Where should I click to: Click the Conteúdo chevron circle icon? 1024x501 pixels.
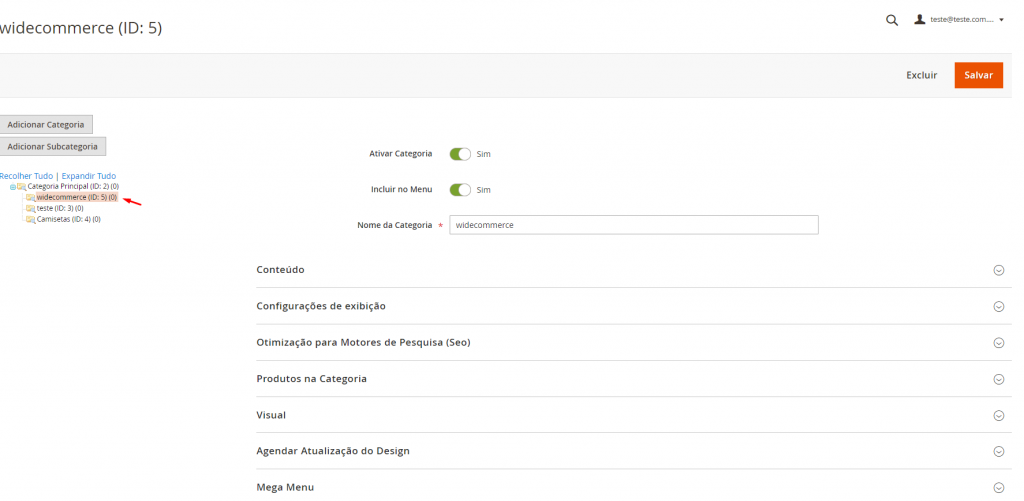click(999, 270)
